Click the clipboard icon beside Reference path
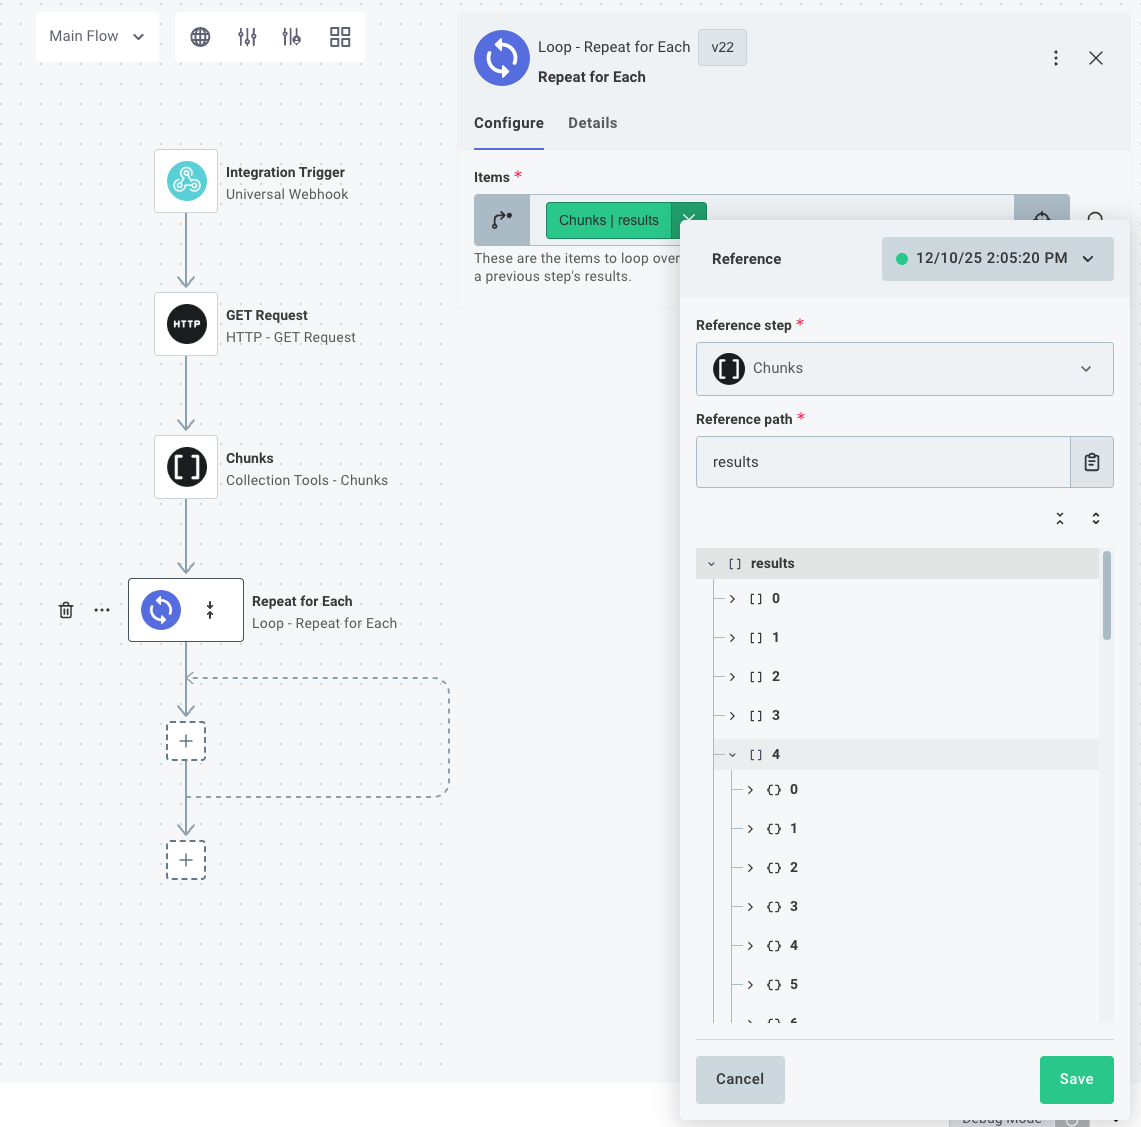Viewport: 1141px width, 1127px height. click(1092, 462)
